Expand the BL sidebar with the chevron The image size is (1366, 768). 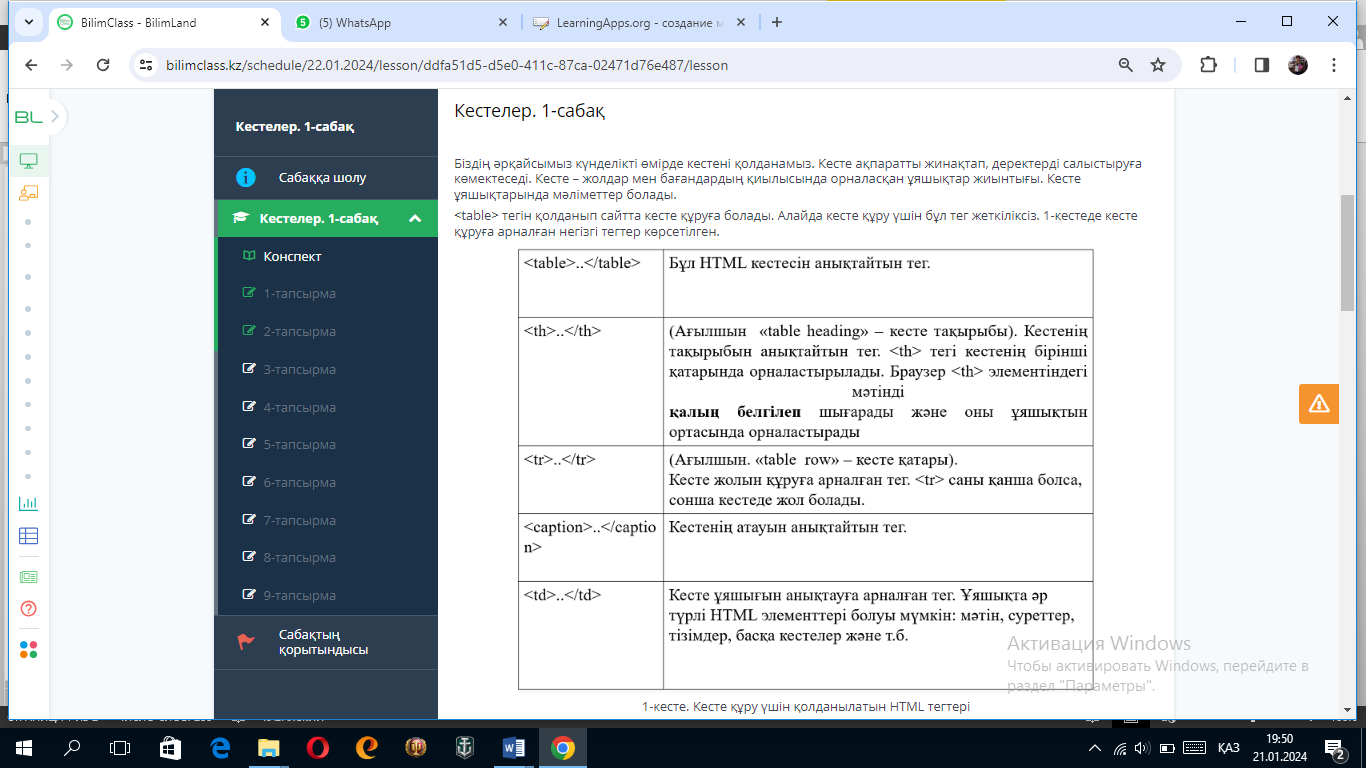pyautogui.click(x=55, y=117)
